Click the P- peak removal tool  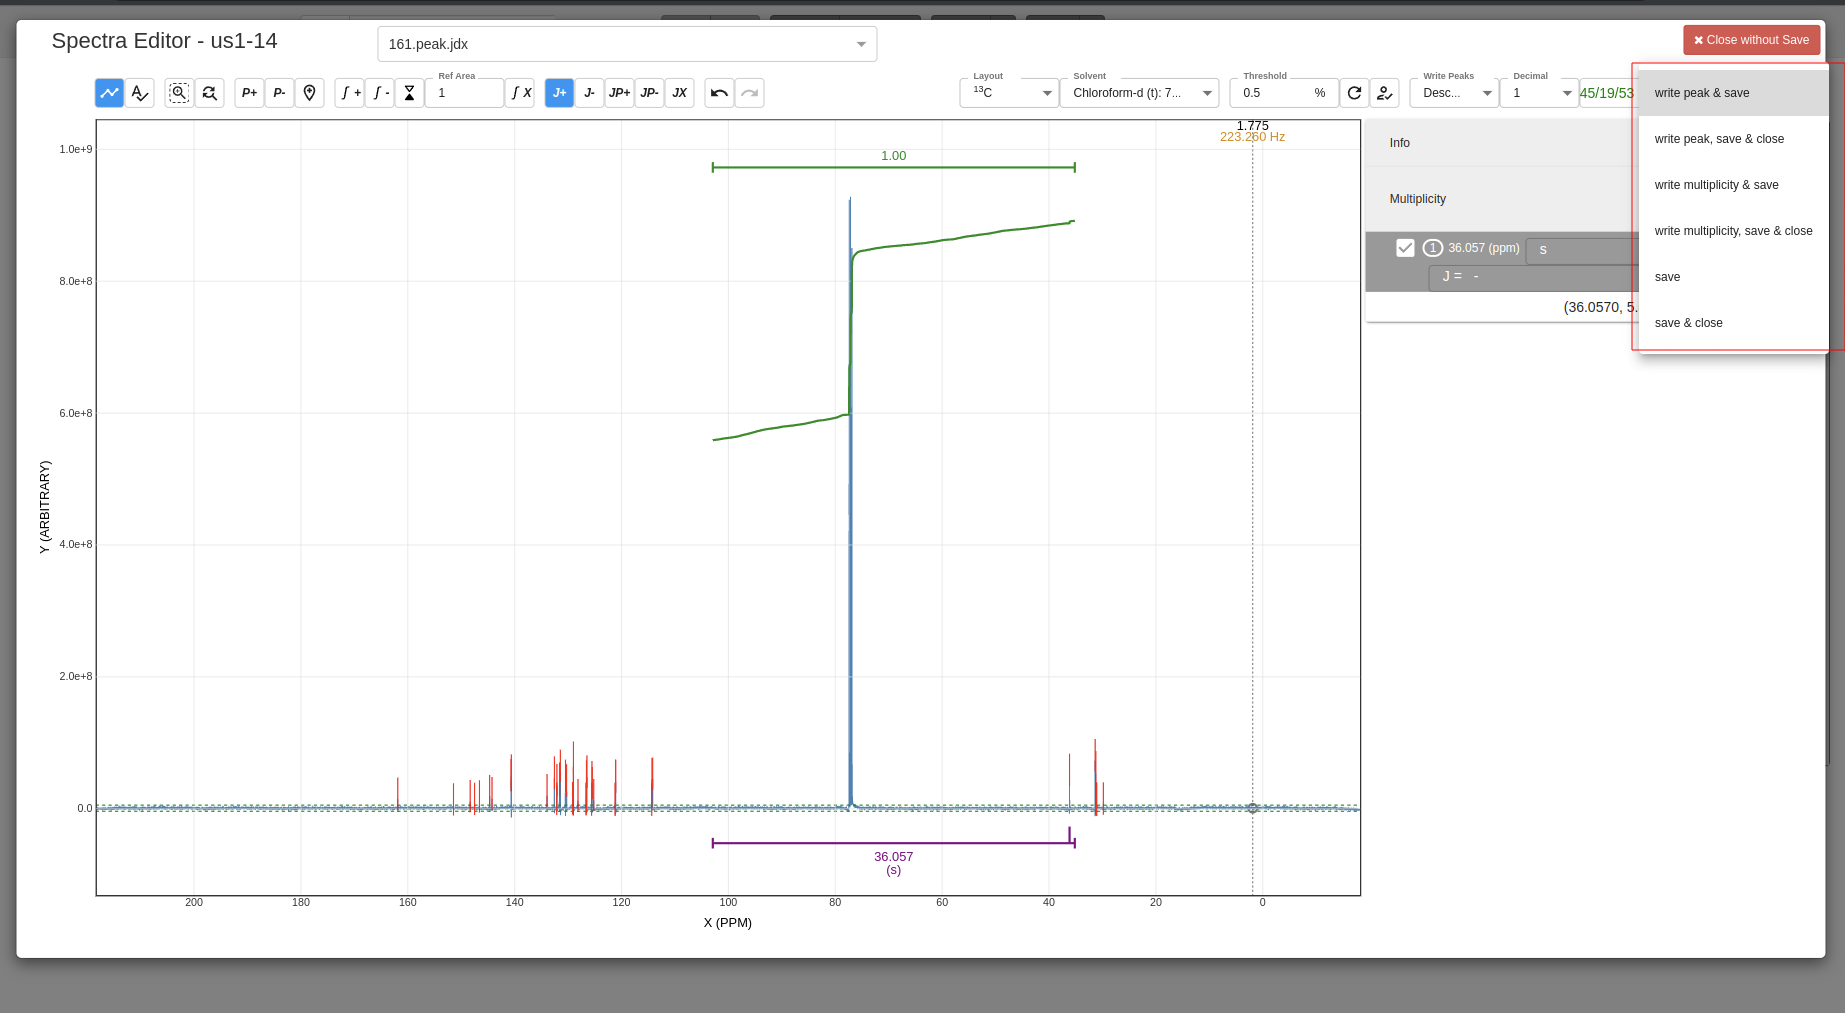pos(280,92)
